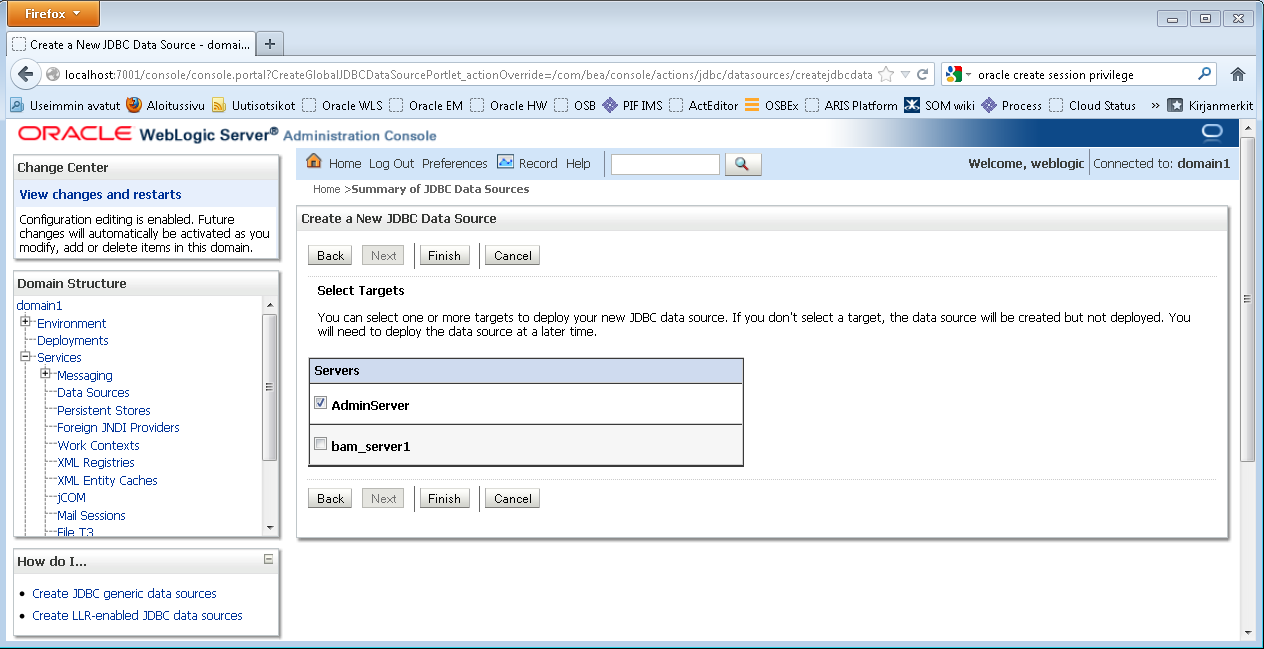1264x649 pixels.
Task: Open Help in console toolbar
Action: point(578,163)
